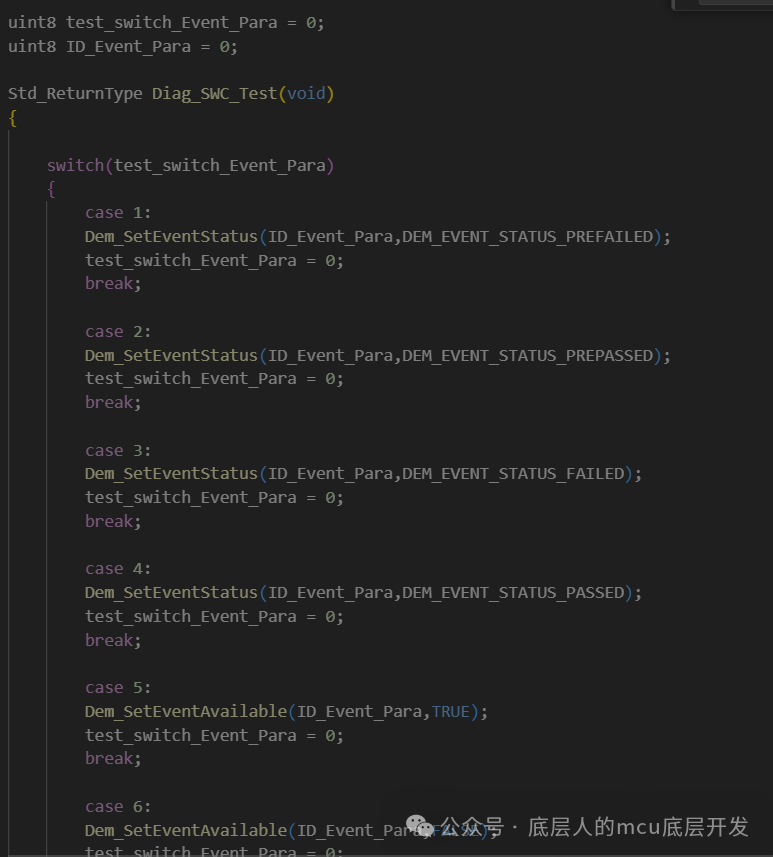Click DEM_EVENT_STATUS_PASSED in case 4
The image size is (773, 857).
[513, 592]
